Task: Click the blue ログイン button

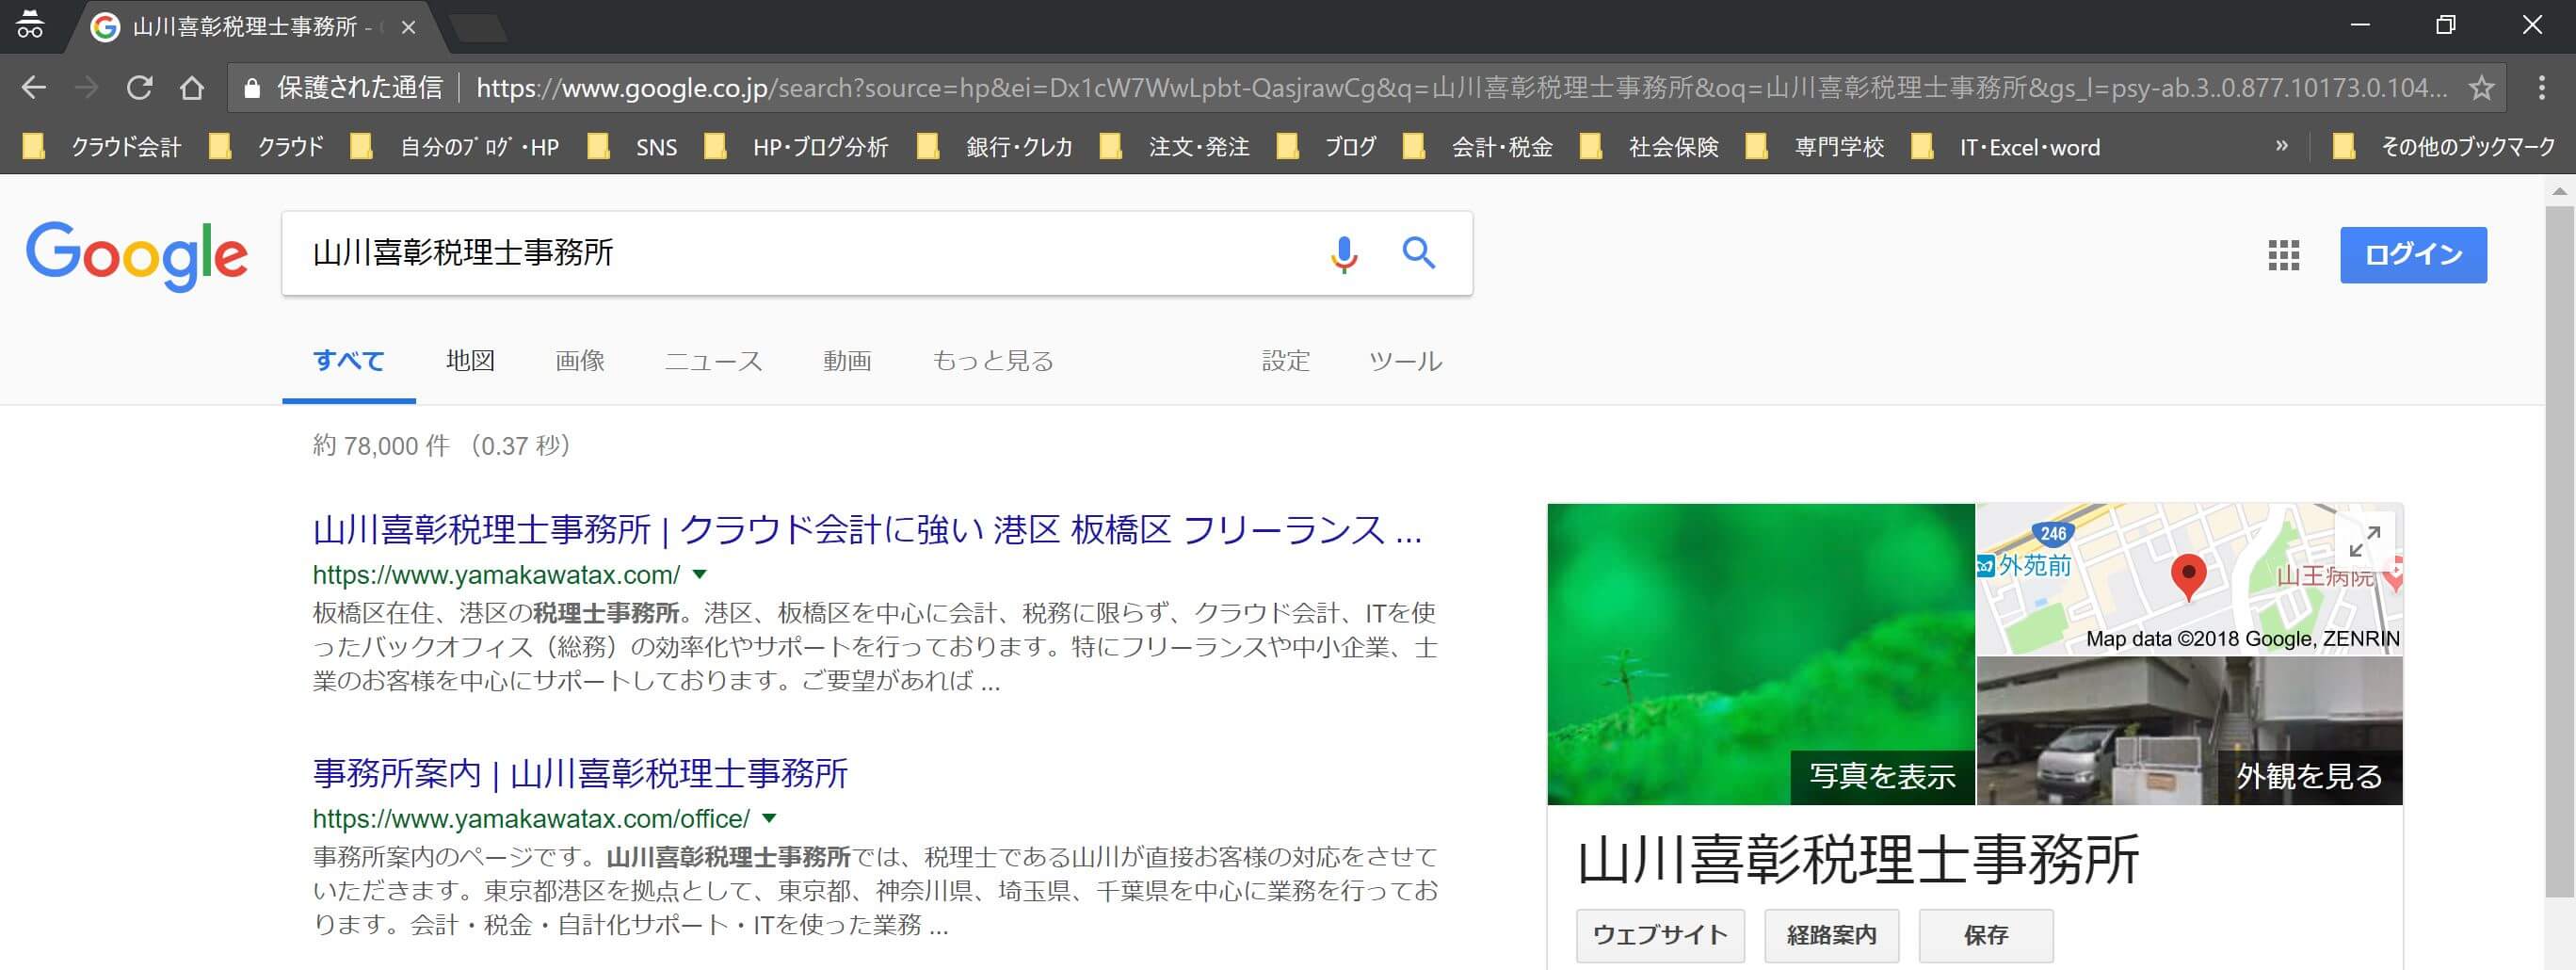Action: click(x=2413, y=255)
